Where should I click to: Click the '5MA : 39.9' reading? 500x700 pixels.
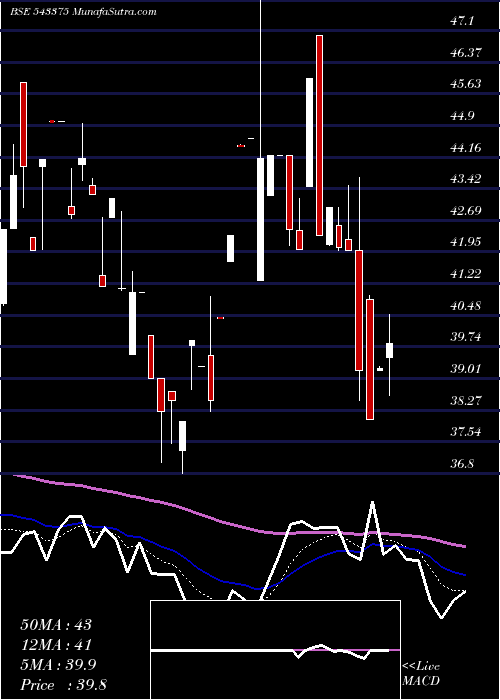pos(60,665)
